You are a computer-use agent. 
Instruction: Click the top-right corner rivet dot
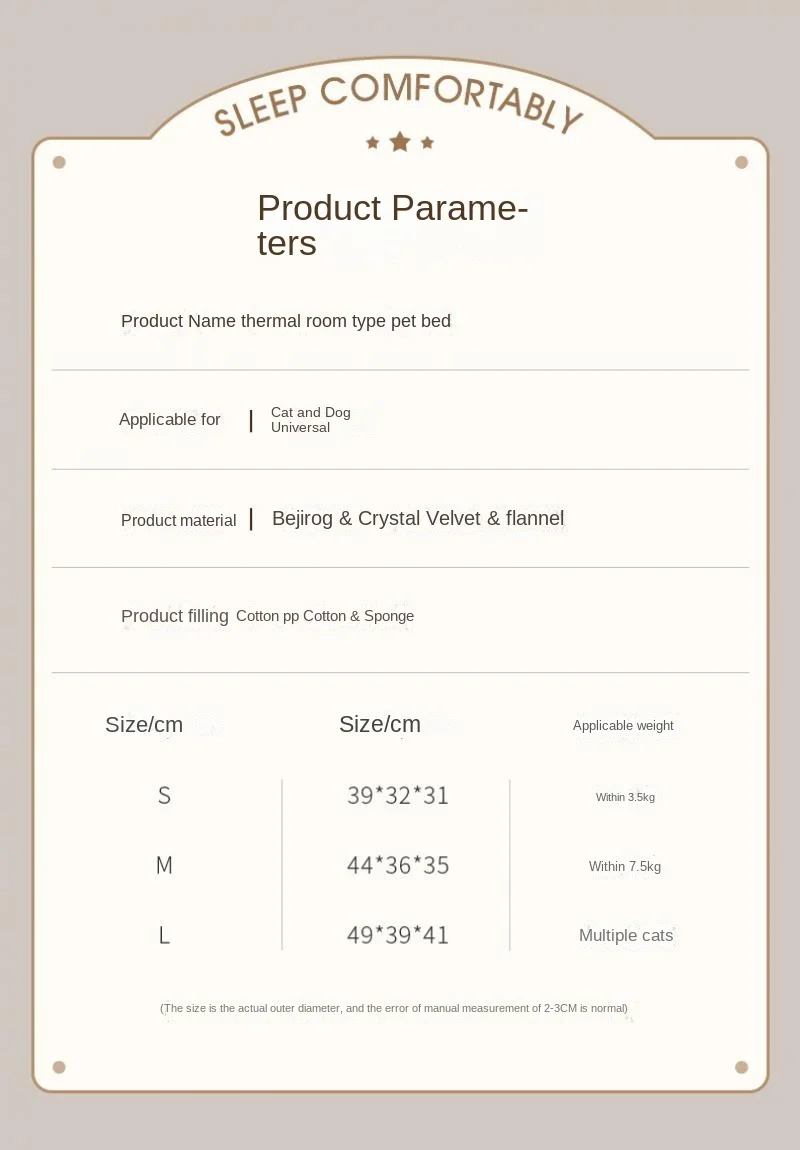pyautogui.click(x=741, y=162)
